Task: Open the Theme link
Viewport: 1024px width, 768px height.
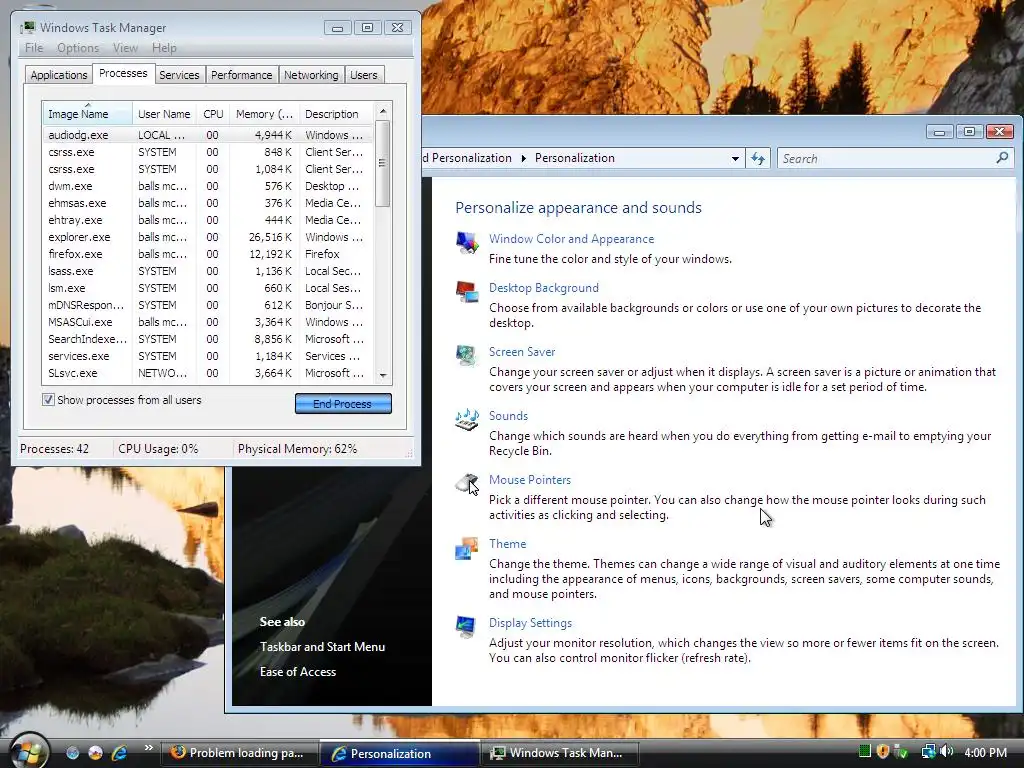Action: pos(507,544)
